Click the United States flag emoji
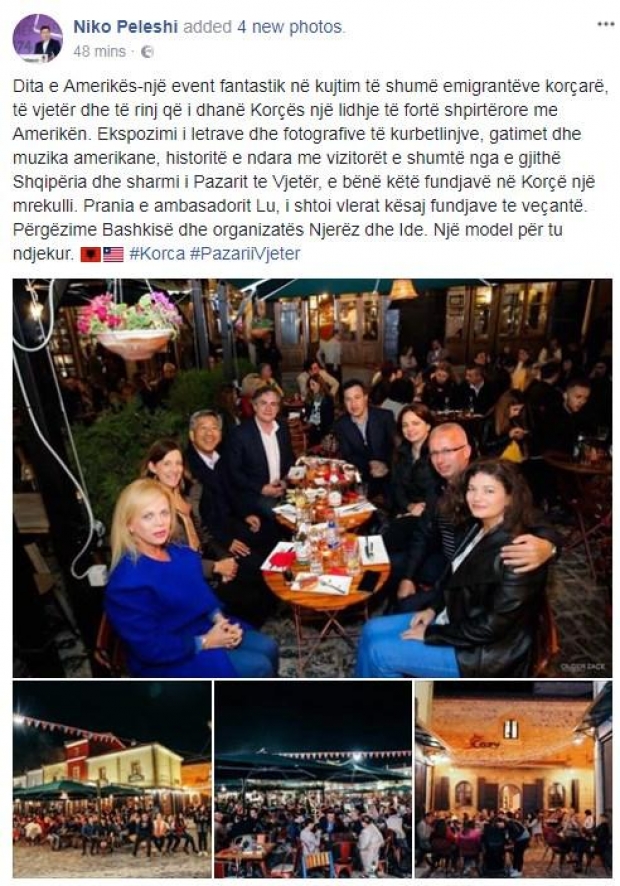 (113, 254)
